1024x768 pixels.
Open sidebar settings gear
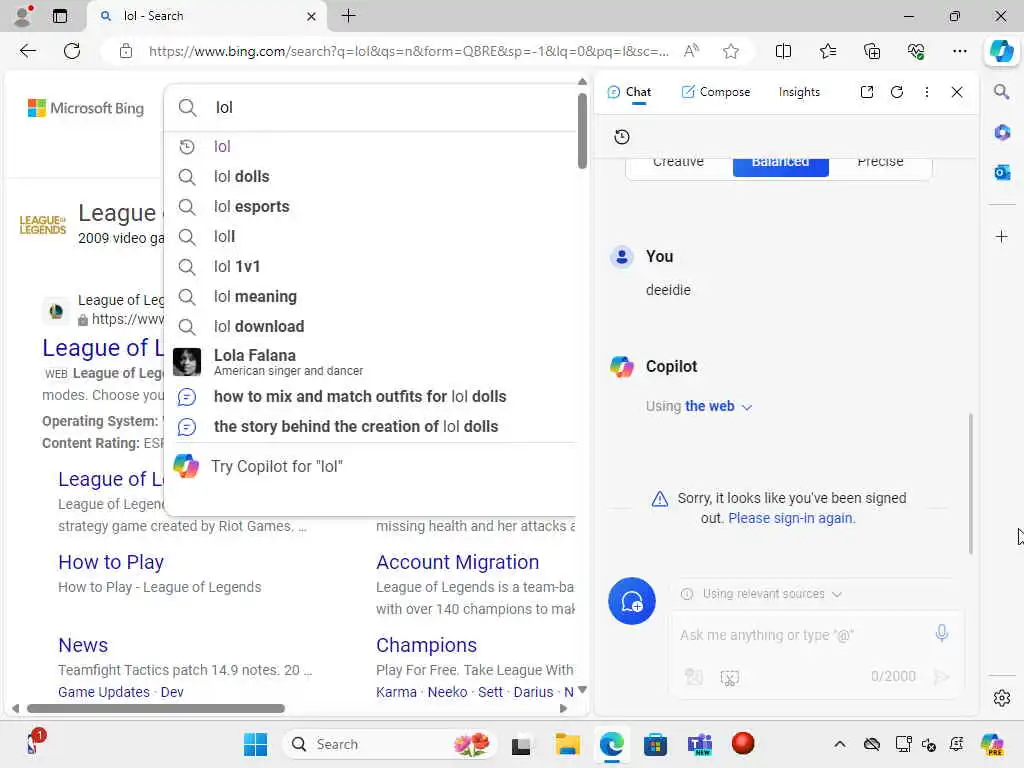pos(1001,698)
